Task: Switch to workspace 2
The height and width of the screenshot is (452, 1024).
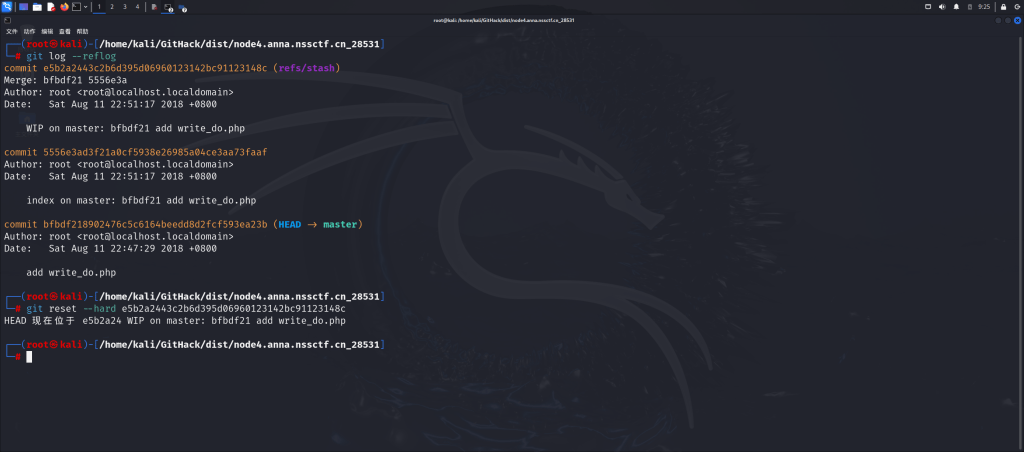Action: pos(112,7)
